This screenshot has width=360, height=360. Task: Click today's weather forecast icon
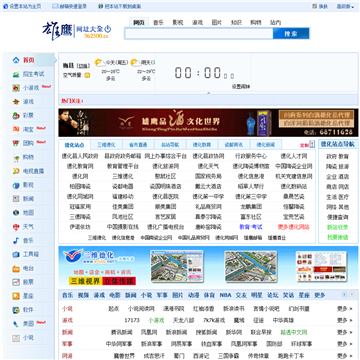coord(99,63)
